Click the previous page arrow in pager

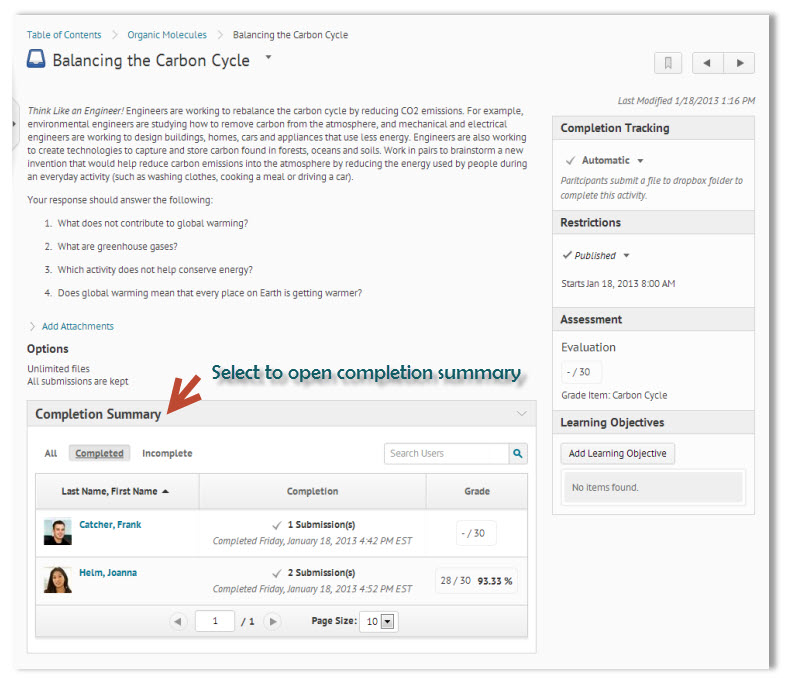[178, 621]
